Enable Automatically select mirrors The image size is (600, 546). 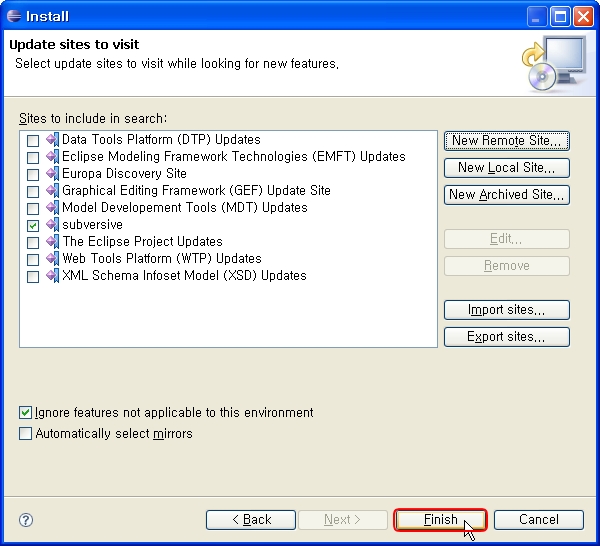[x=25, y=434]
